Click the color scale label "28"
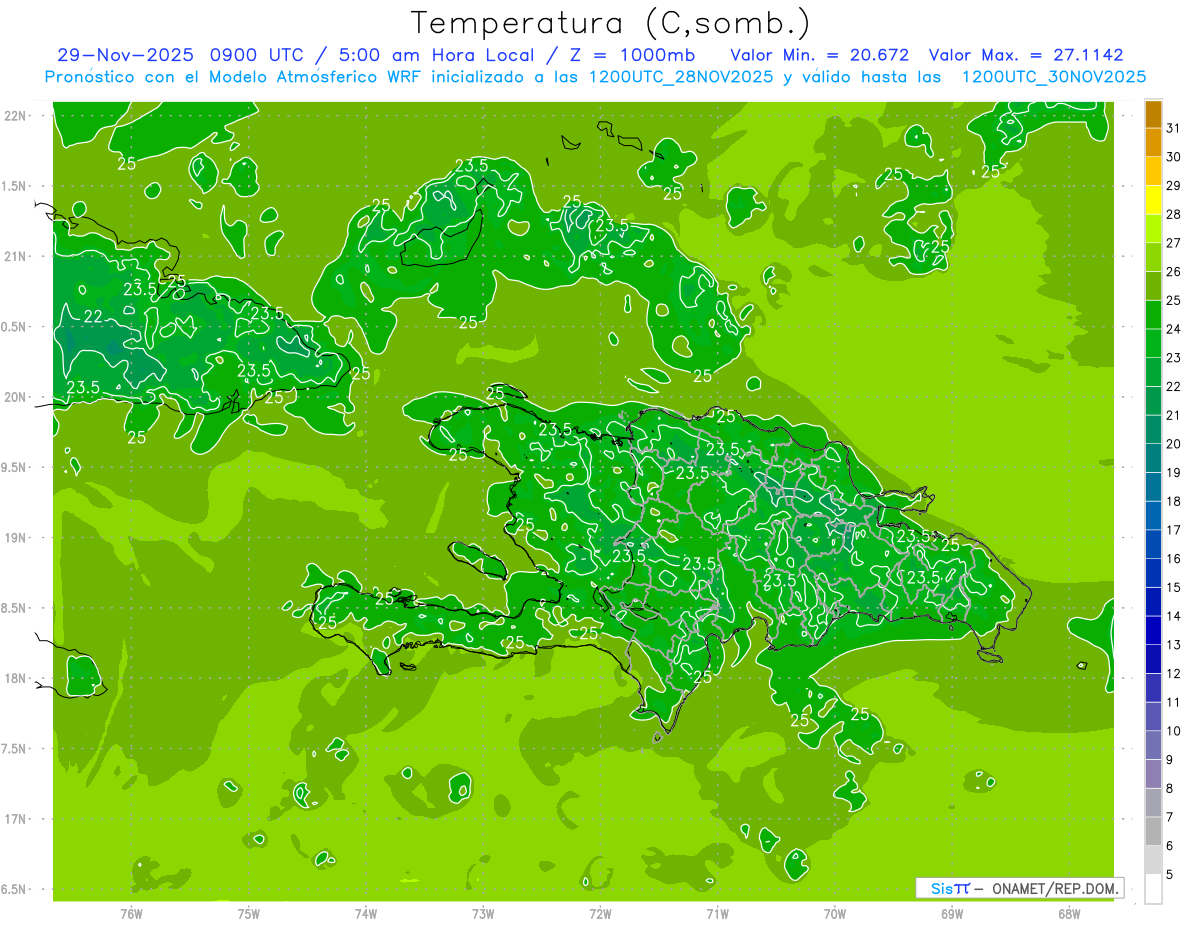Viewport: 1200px width, 927px height. (x=1173, y=214)
